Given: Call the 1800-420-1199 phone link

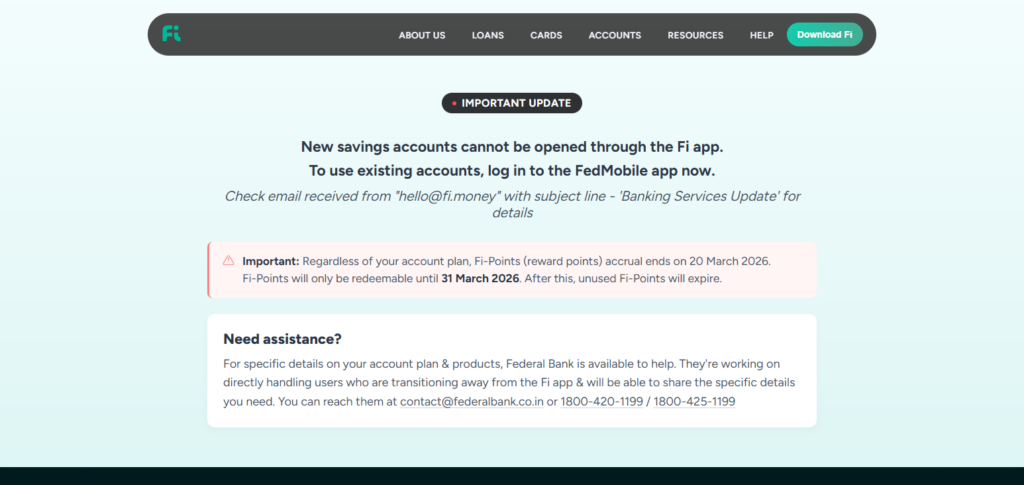Looking at the screenshot, I should 601,402.
